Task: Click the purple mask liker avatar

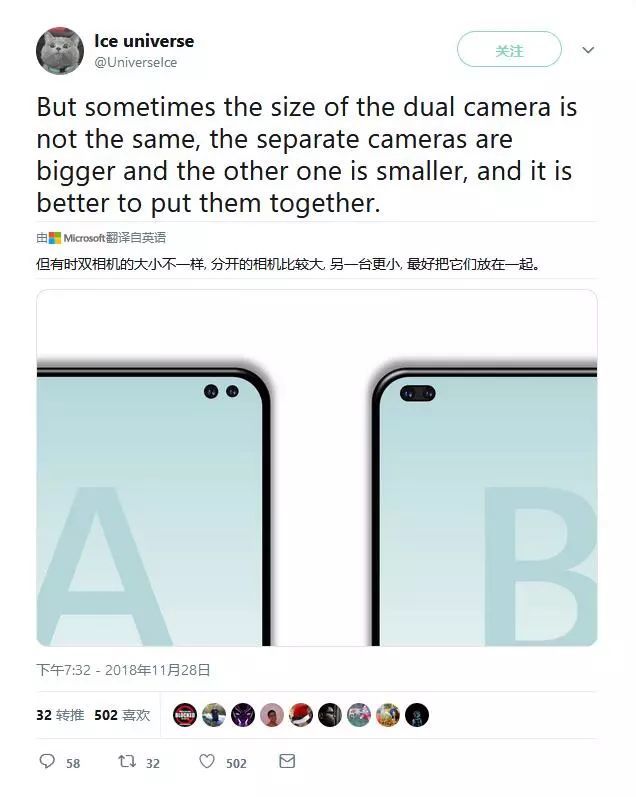Action: coord(243,715)
